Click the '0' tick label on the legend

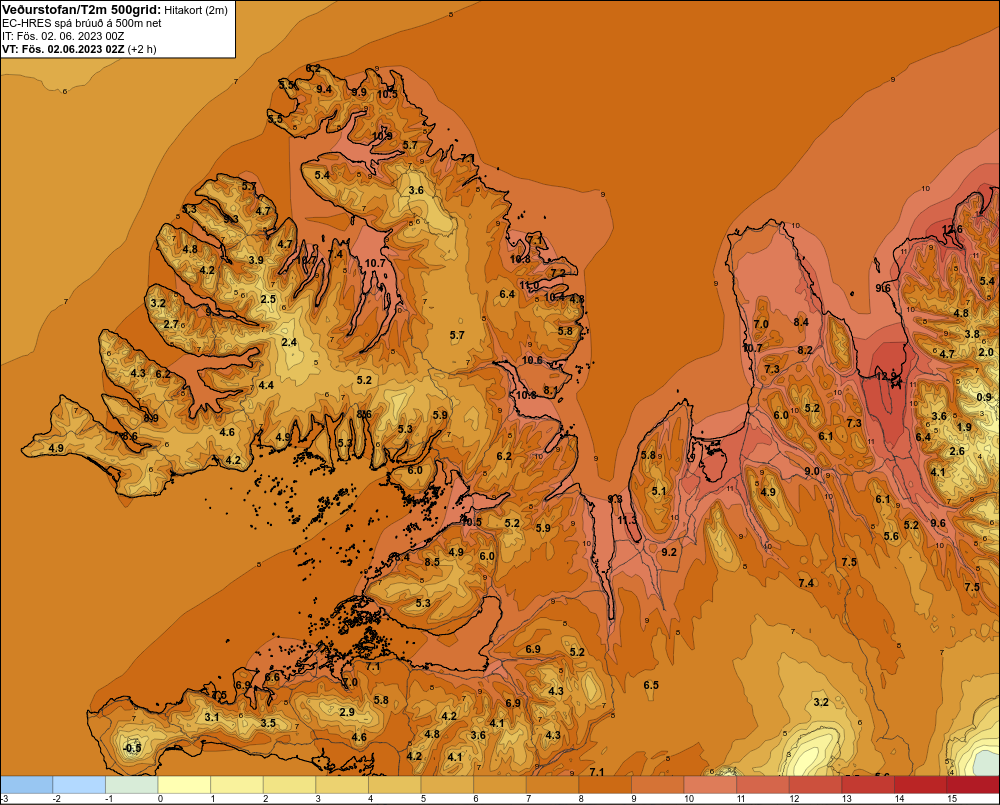point(160,799)
